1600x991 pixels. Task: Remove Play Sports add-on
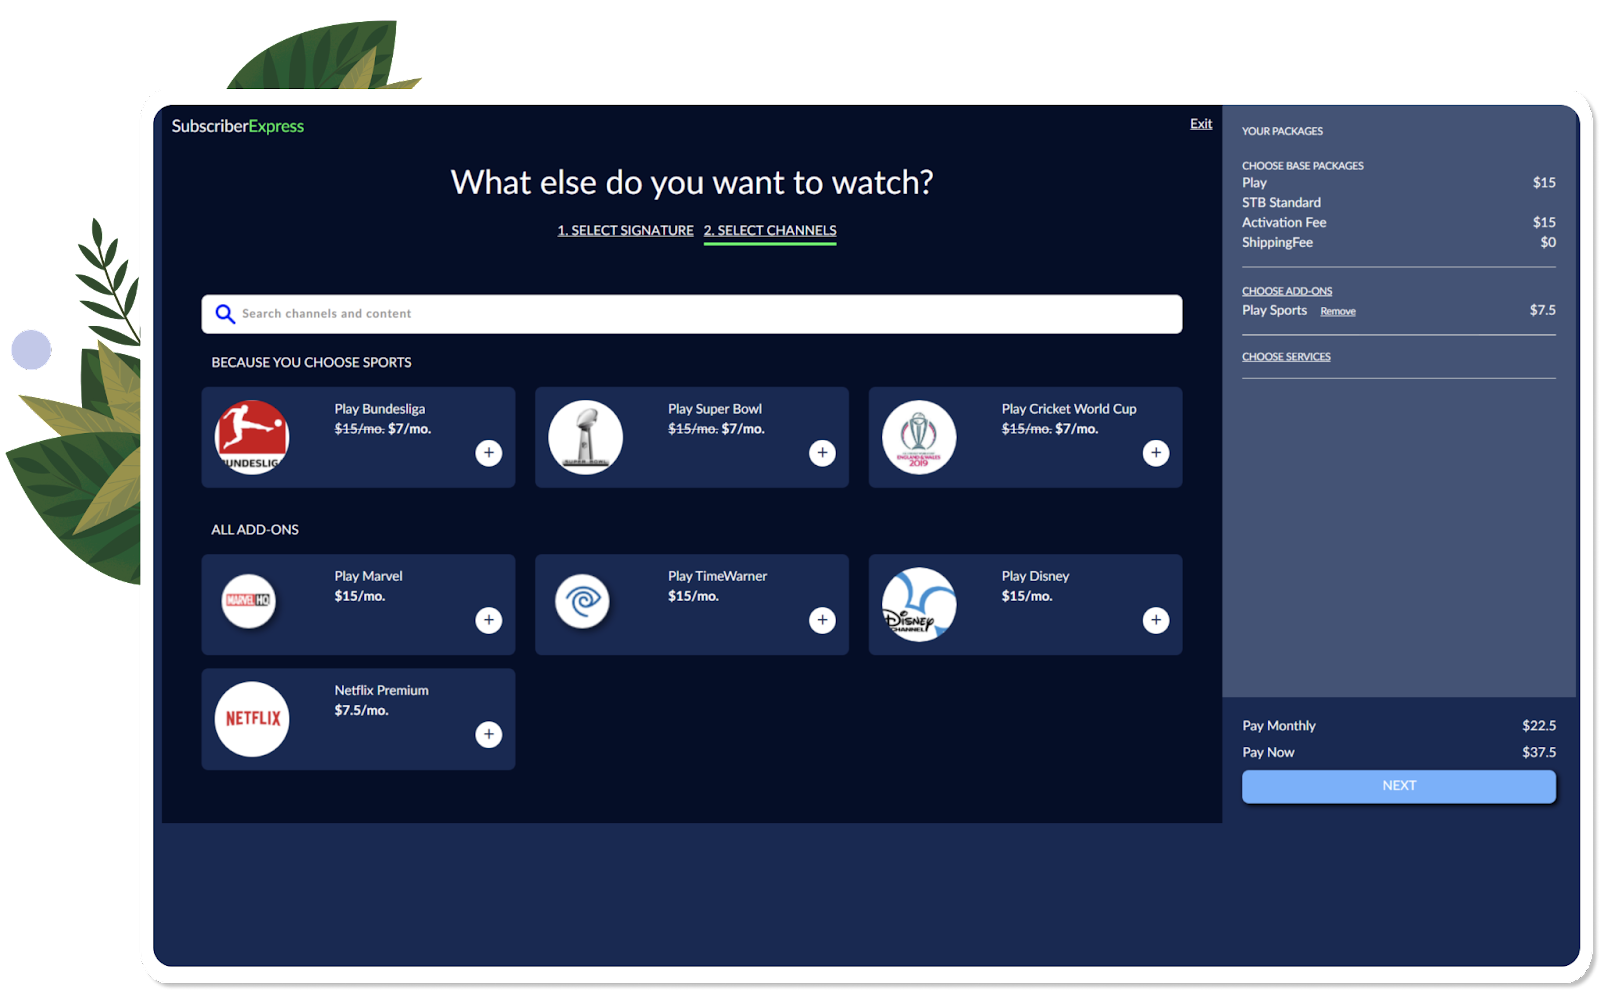click(x=1338, y=311)
